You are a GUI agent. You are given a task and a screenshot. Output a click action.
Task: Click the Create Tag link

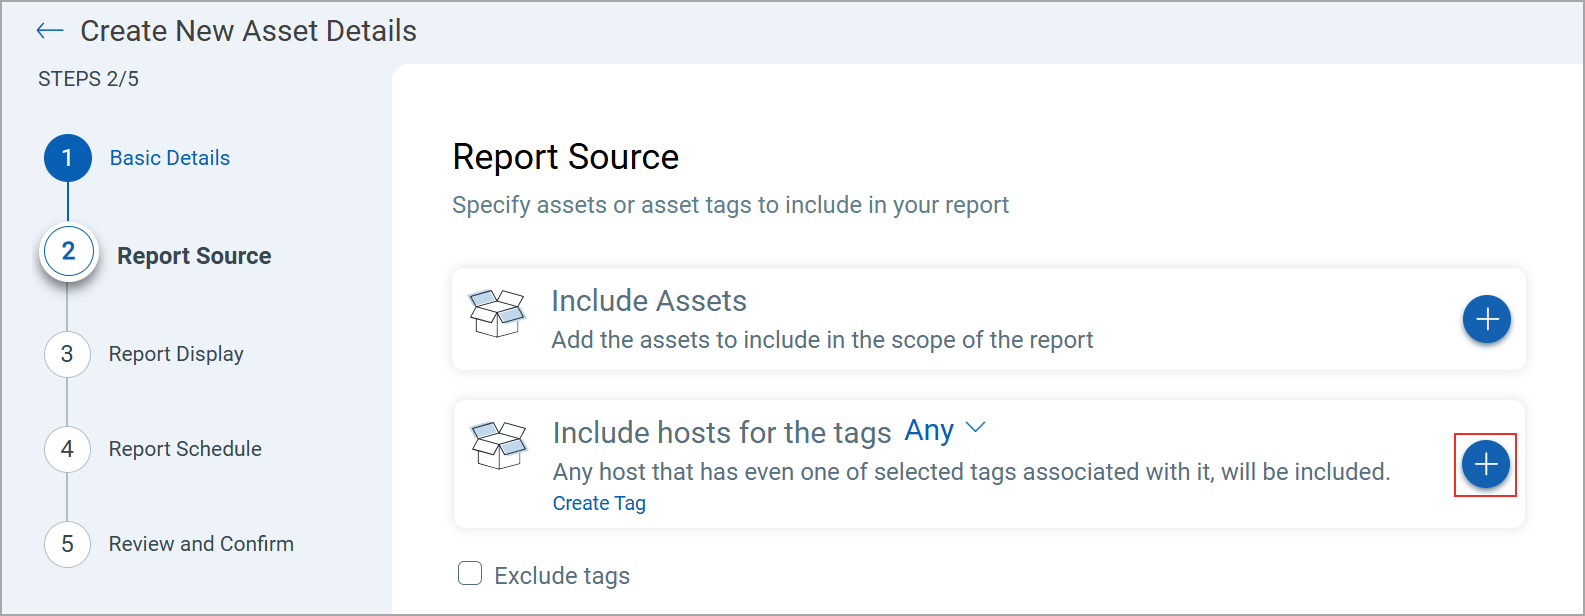pos(599,503)
